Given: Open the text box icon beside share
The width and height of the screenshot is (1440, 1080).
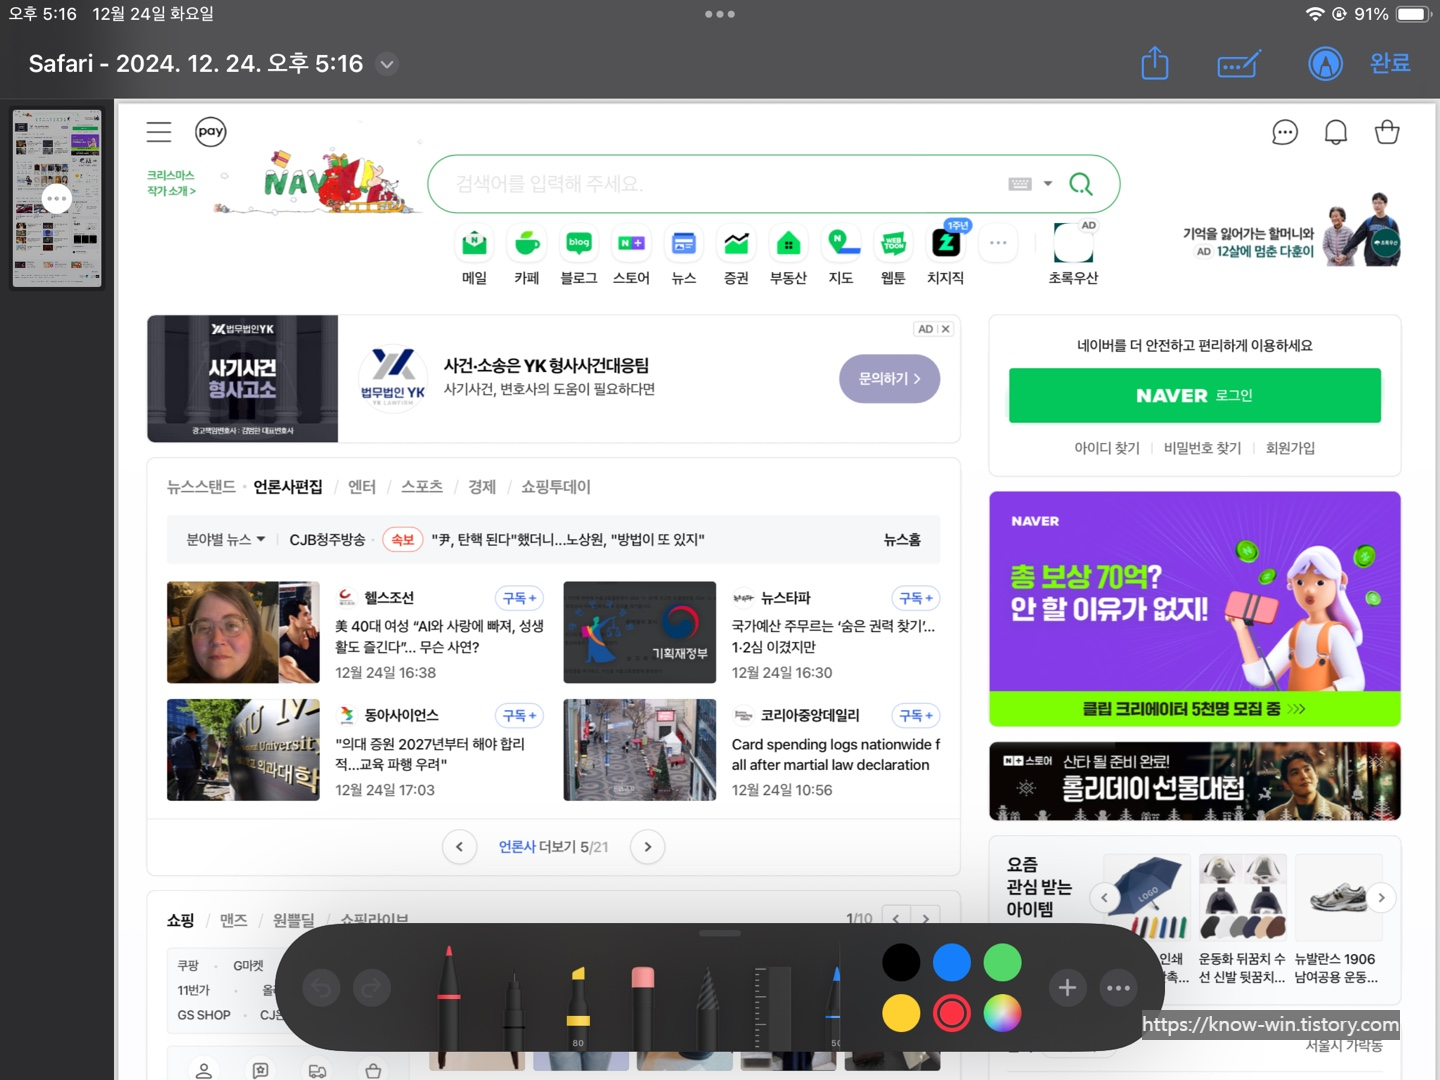Looking at the screenshot, I should click(1239, 64).
